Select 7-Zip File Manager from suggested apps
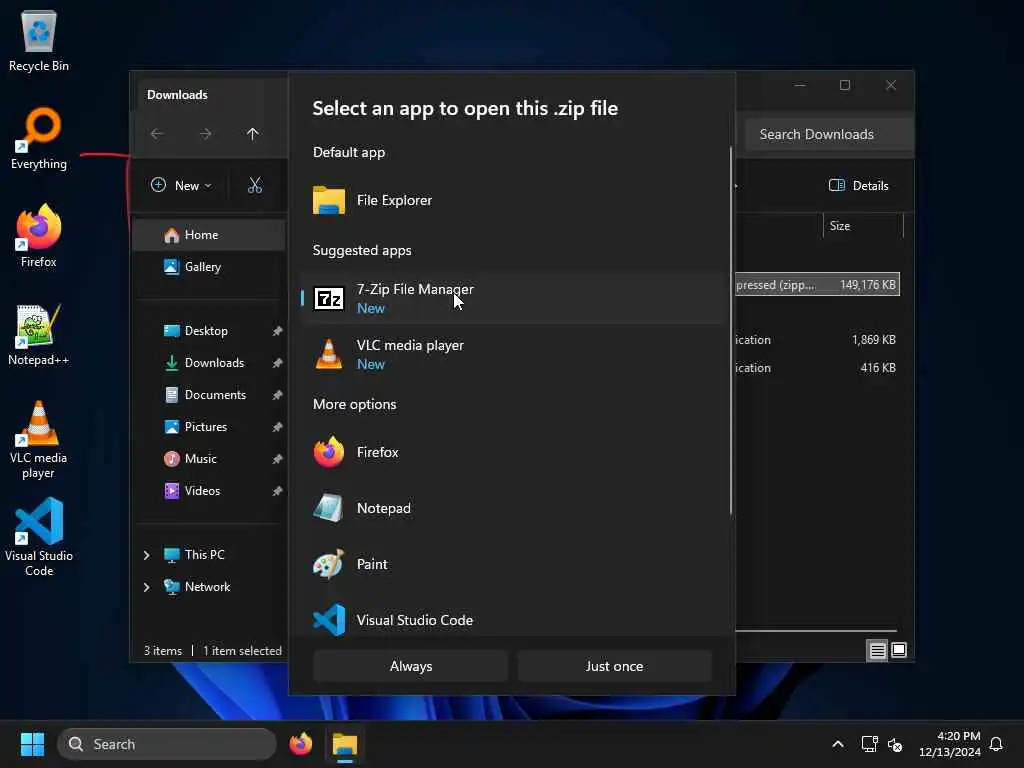The image size is (1024, 768). click(513, 298)
